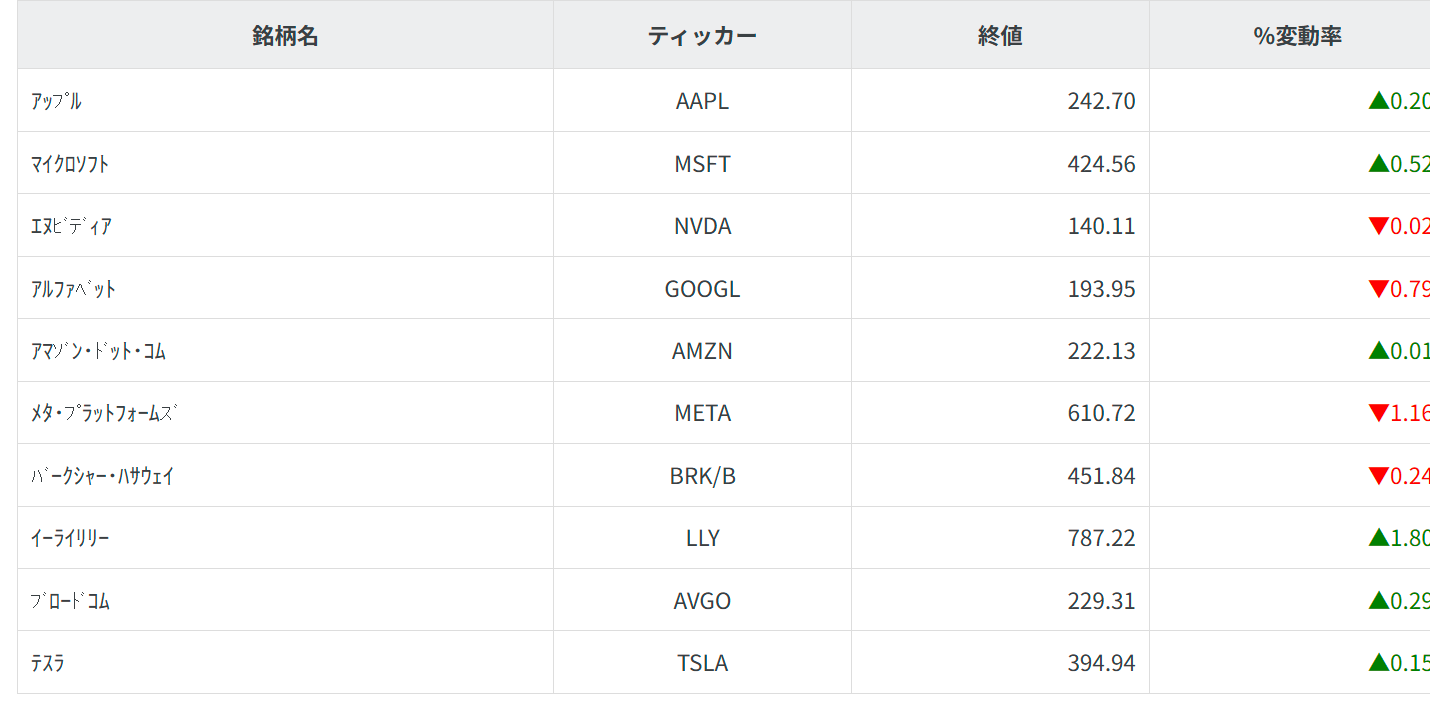This screenshot has height=718, width=1430.
Task: Click the green up arrow in TSLA row
Action: (x=1379, y=662)
